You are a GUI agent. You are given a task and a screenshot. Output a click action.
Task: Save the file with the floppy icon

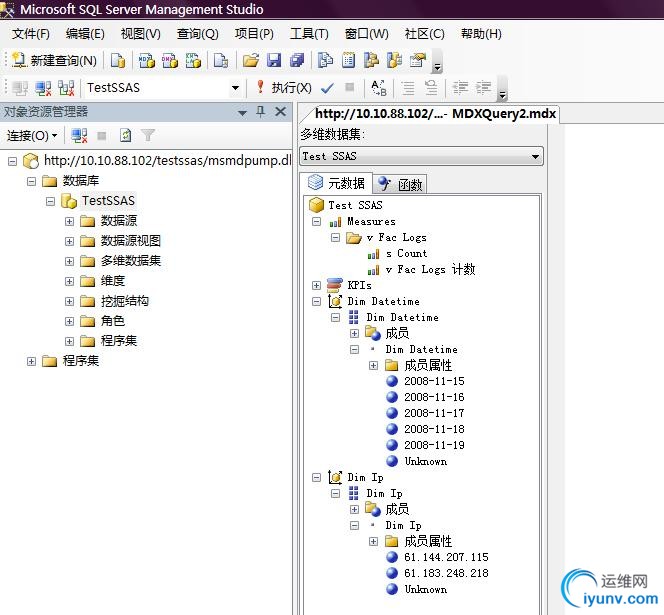[x=274, y=61]
